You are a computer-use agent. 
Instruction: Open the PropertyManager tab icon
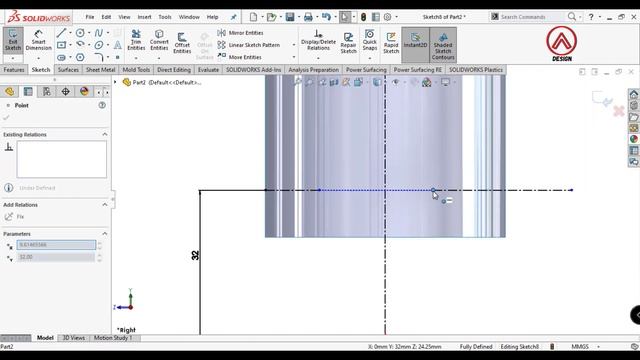pyautogui.click(x=28, y=91)
